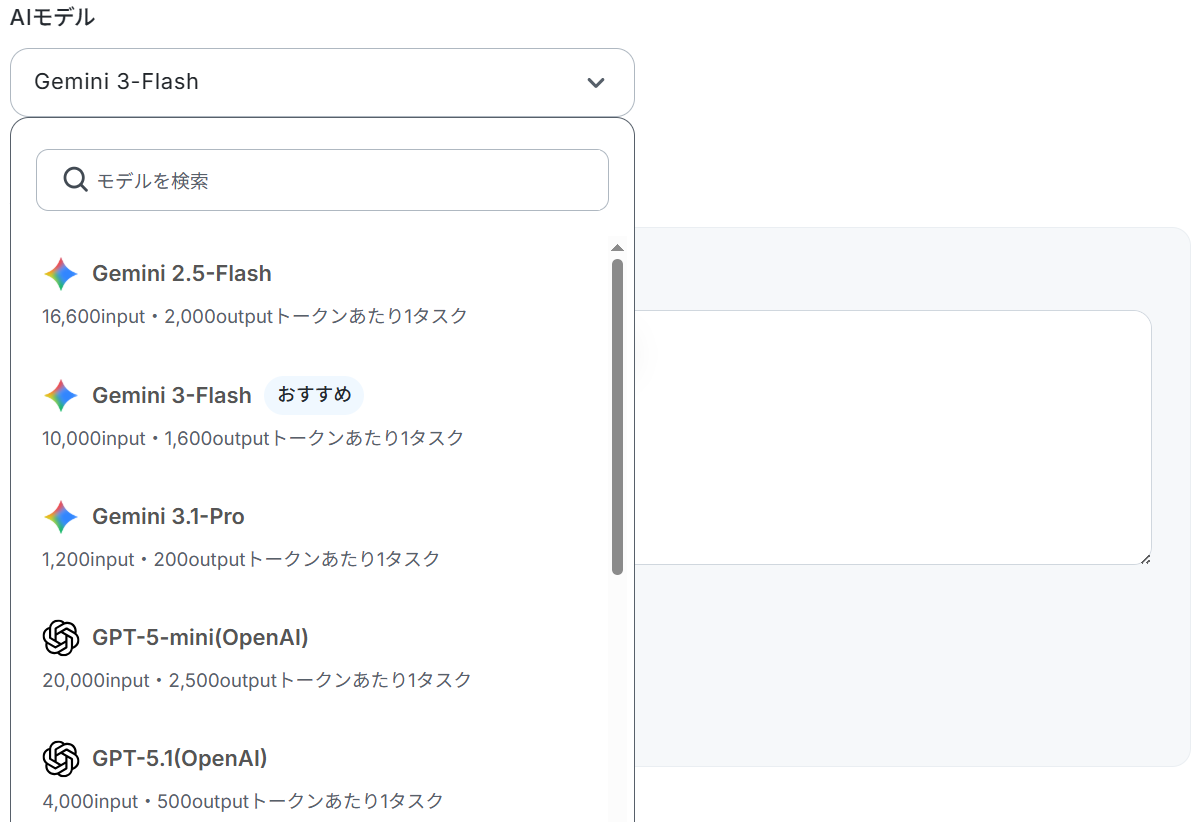Collapse the AI model dropdown chevron
Viewport: 1200px width, 822px height.
pos(596,82)
